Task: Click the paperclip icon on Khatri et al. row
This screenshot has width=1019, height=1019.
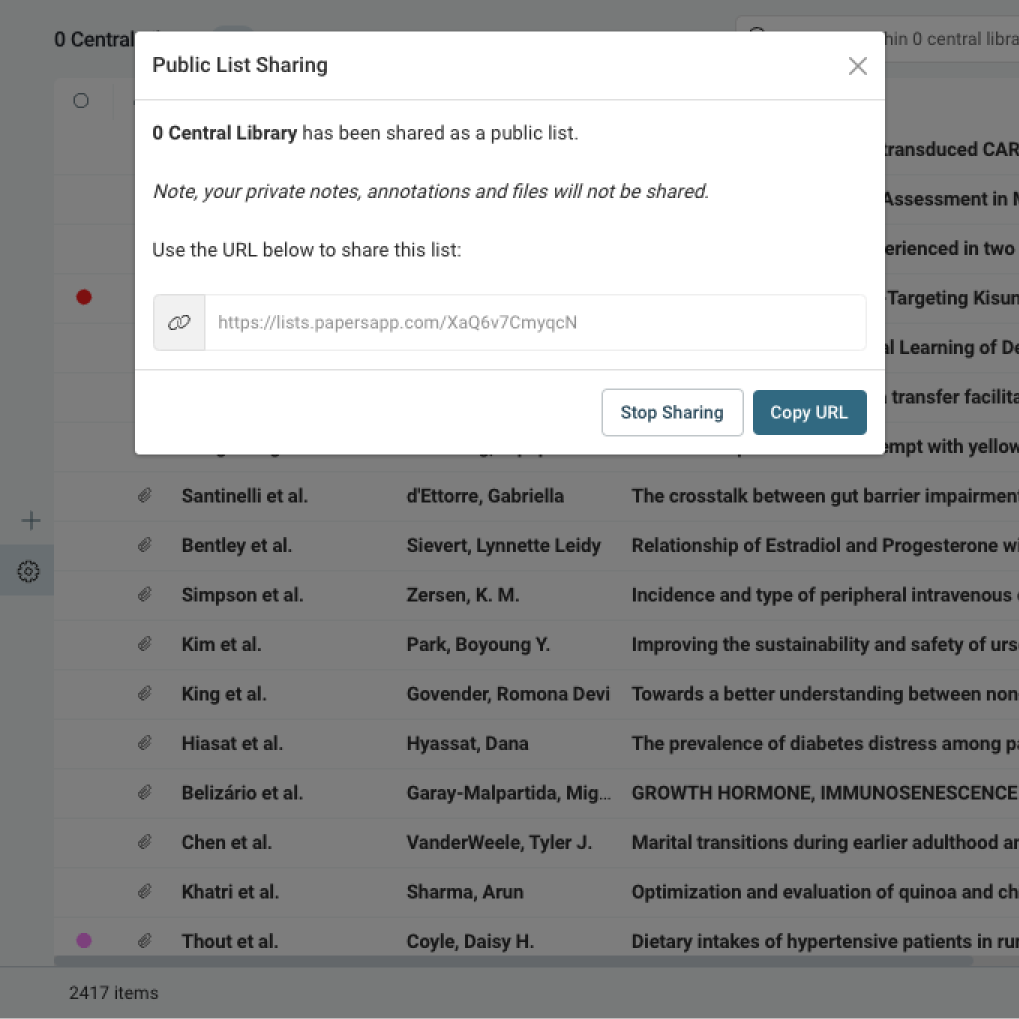Action: point(146,891)
